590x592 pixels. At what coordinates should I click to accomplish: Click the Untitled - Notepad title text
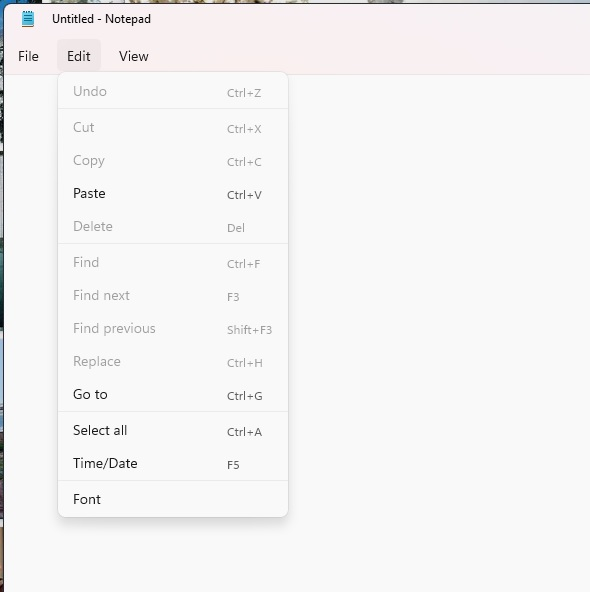(x=101, y=19)
